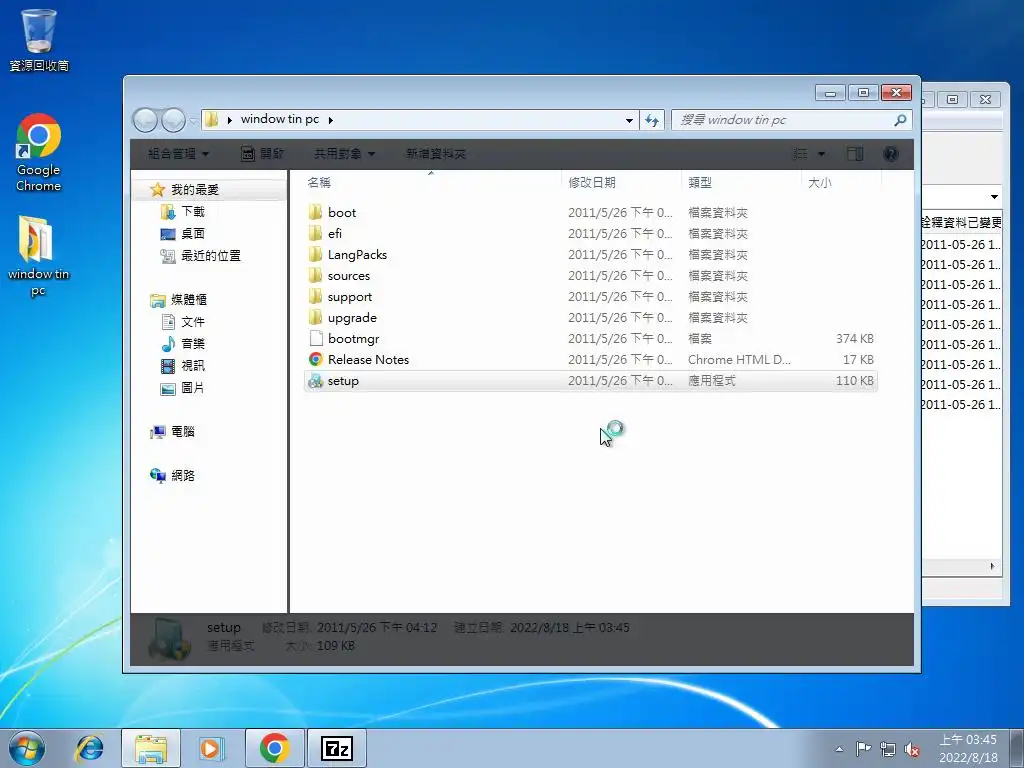Select 我的最愛 in navigation pane

(195, 189)
